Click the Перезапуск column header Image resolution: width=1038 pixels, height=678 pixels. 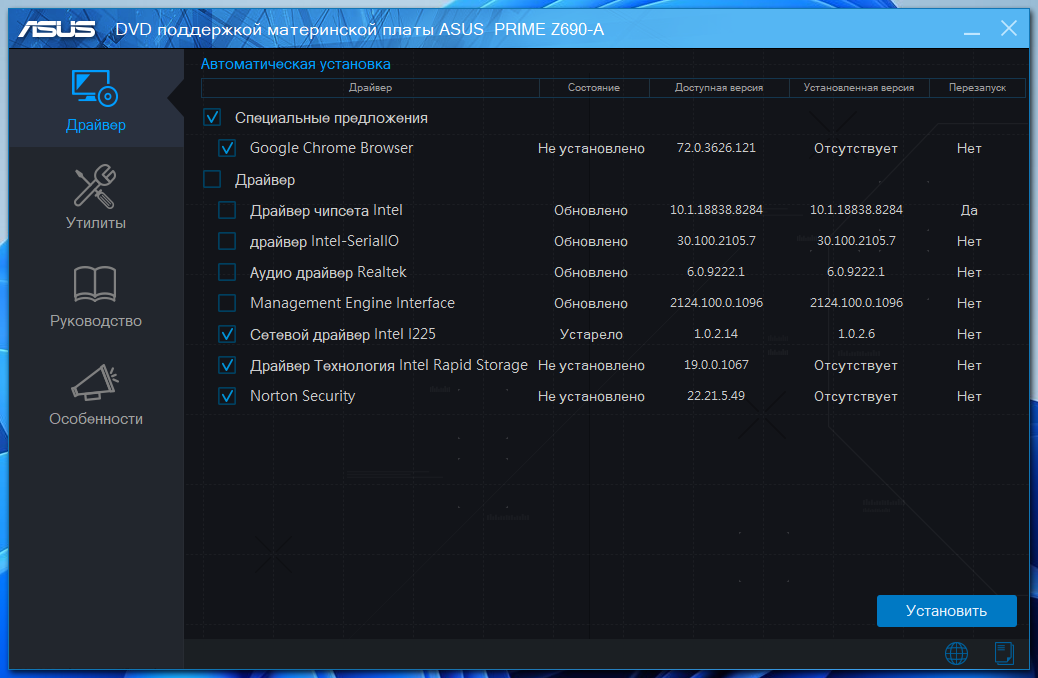(977, 87)
